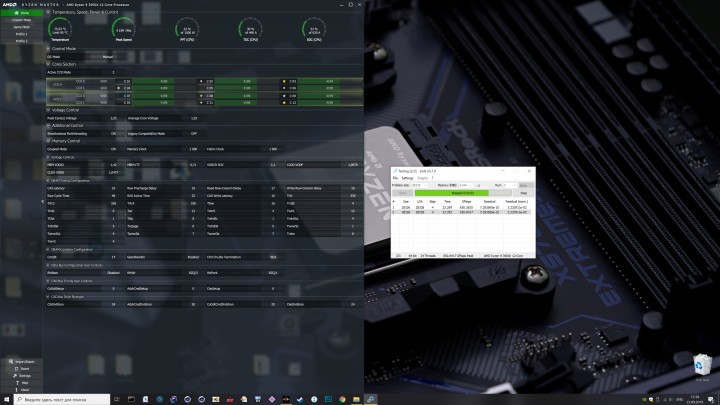This screenshot has height=405, width=720.
Task: Click the TDC (CPU) gauge
Action: click(250, 29)
